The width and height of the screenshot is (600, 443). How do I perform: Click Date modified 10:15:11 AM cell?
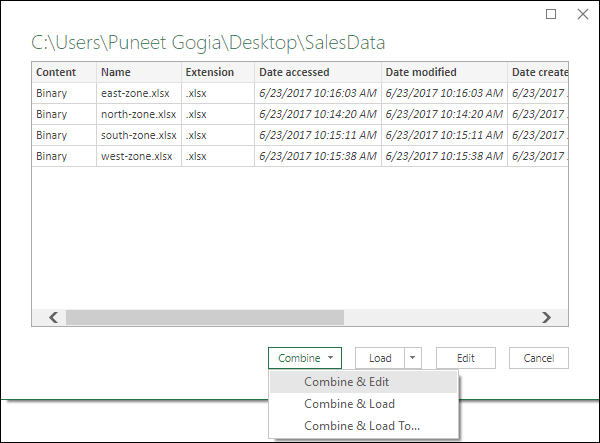444,135
